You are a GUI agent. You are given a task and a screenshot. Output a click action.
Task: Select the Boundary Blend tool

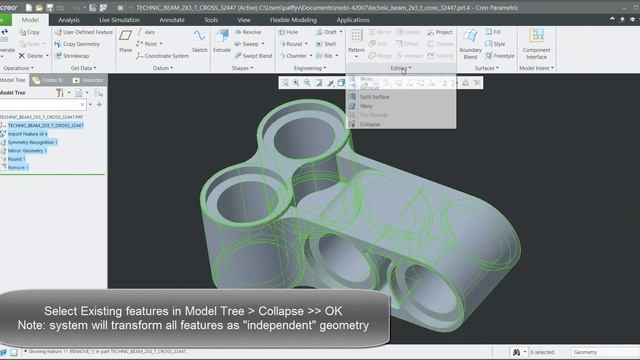click(x=470, y=44)
